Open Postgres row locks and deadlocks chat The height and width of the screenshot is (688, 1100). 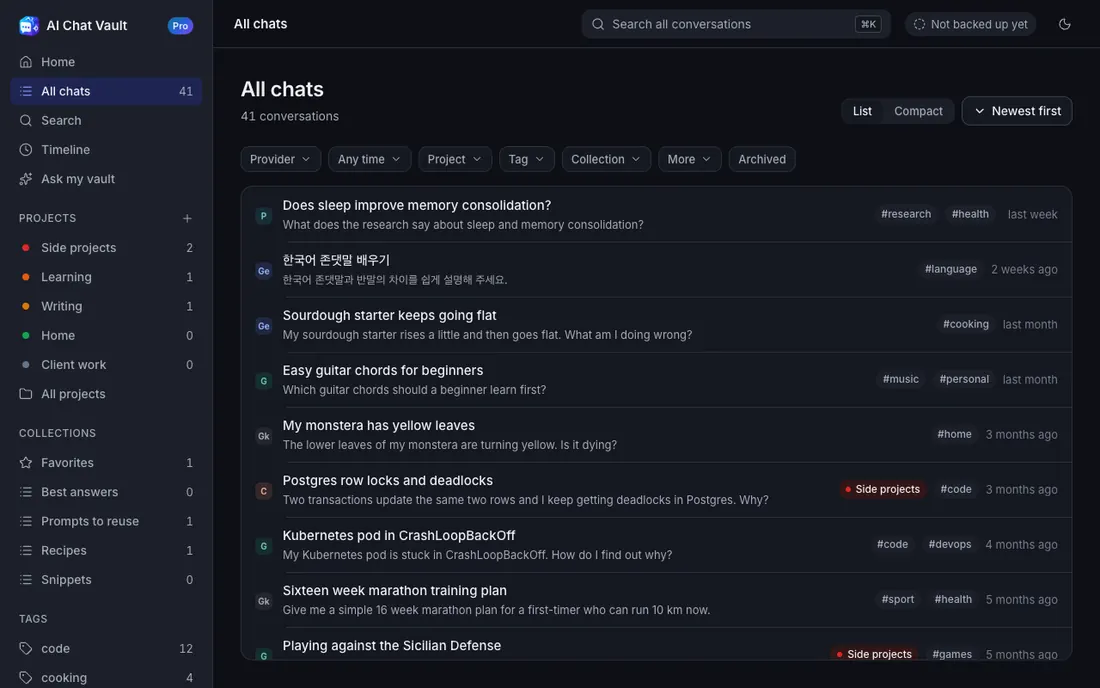coord(656,490)
